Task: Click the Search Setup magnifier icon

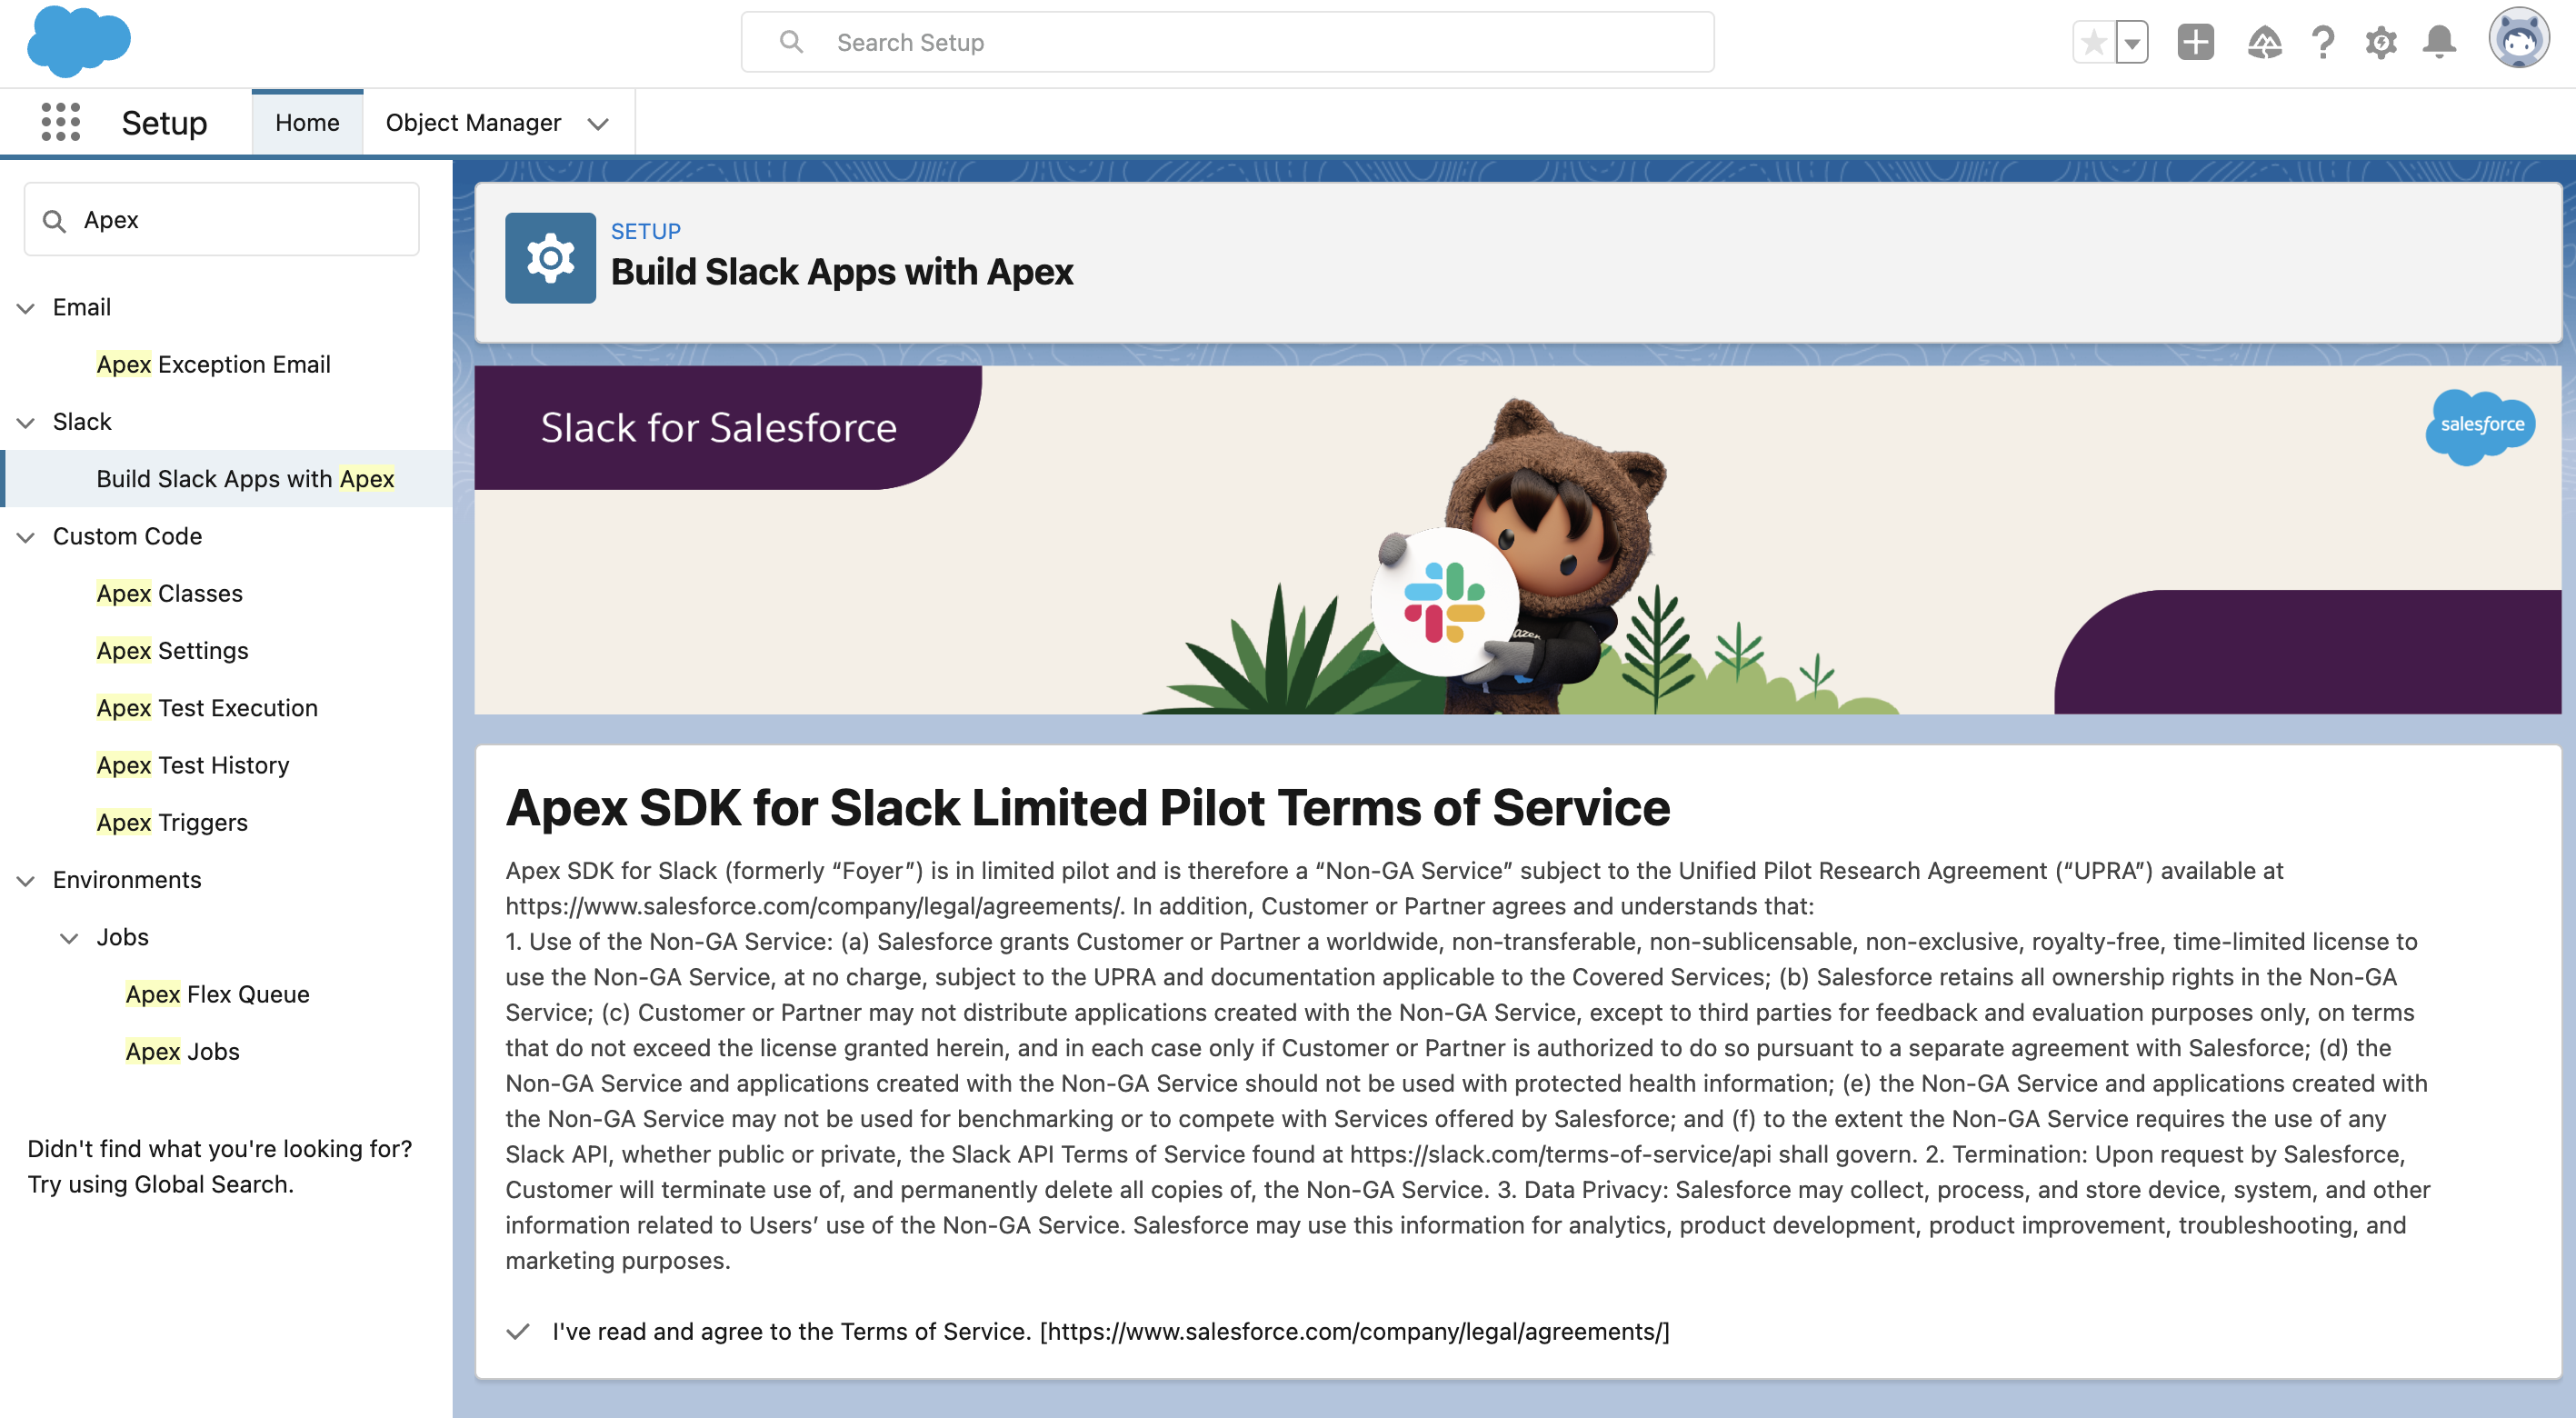Action: [791, 42]
